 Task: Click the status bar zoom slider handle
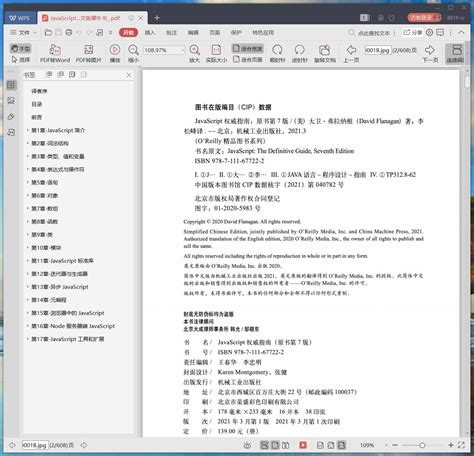(422, 445)
